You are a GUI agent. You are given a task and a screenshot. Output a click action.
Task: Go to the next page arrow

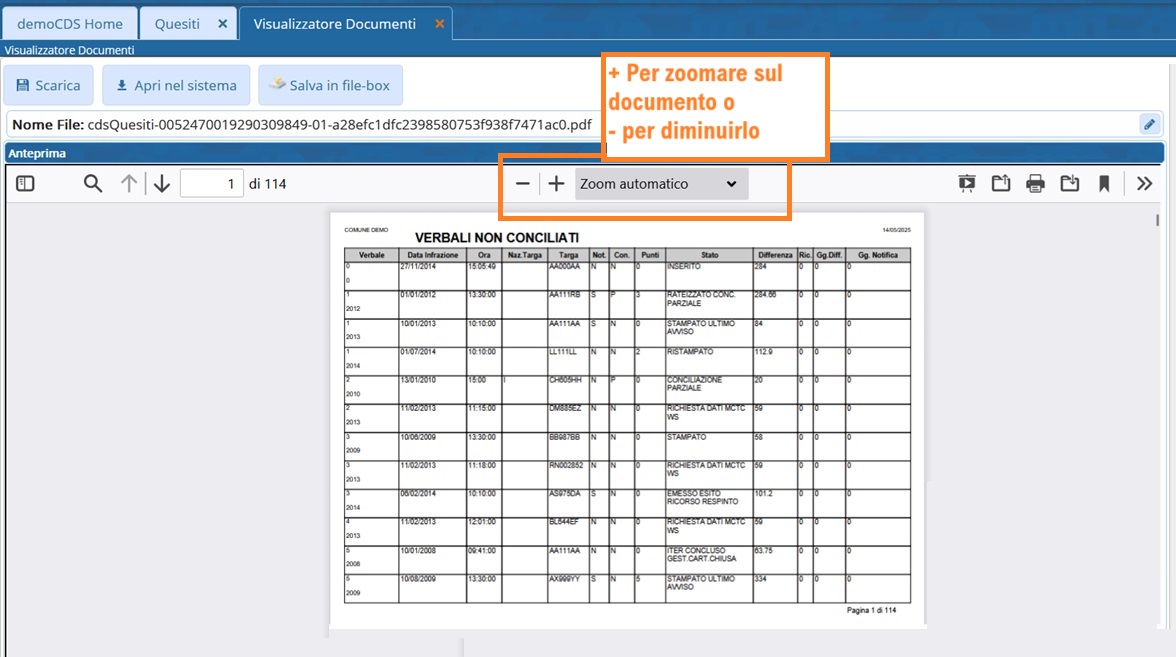[x=162, y=184]
